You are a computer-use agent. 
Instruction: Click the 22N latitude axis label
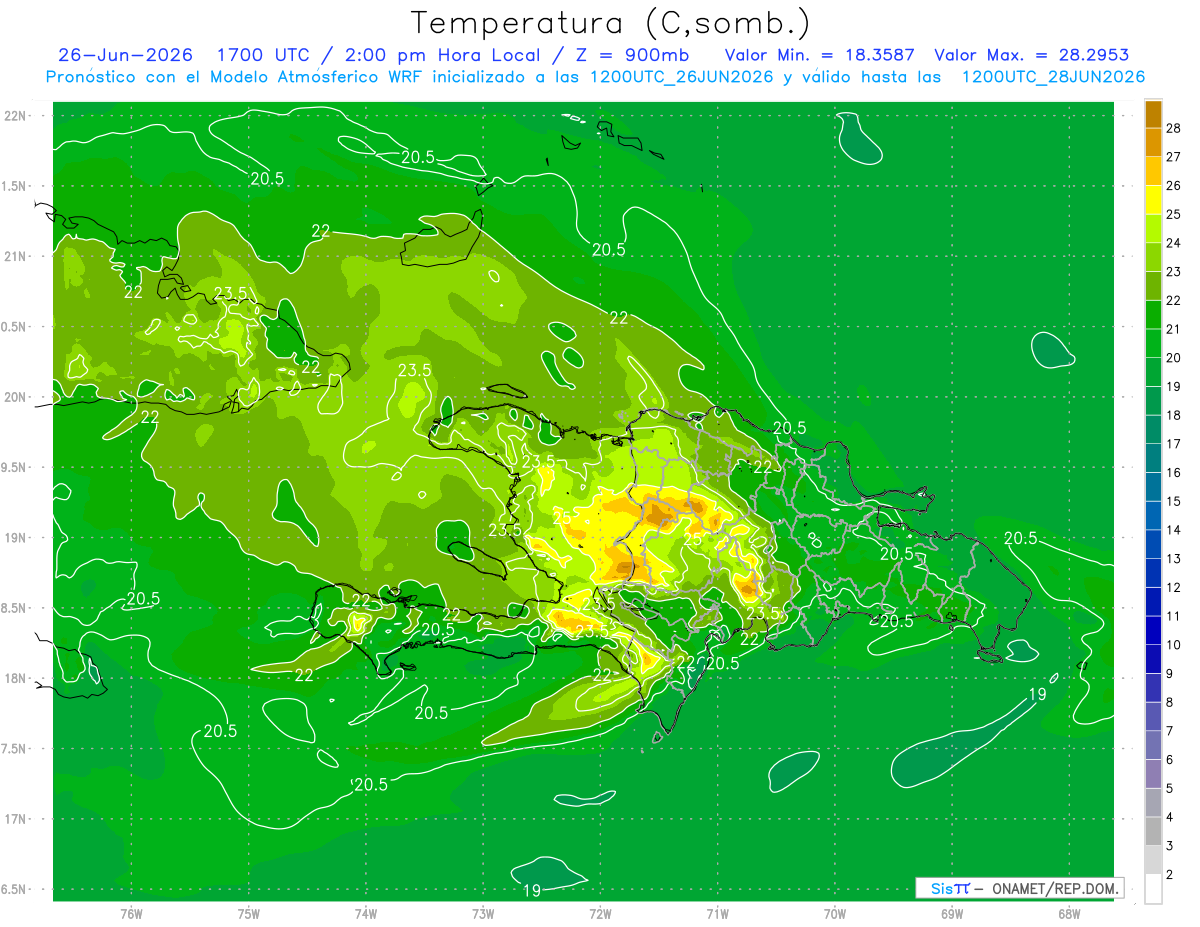click(x=17, y=116)
